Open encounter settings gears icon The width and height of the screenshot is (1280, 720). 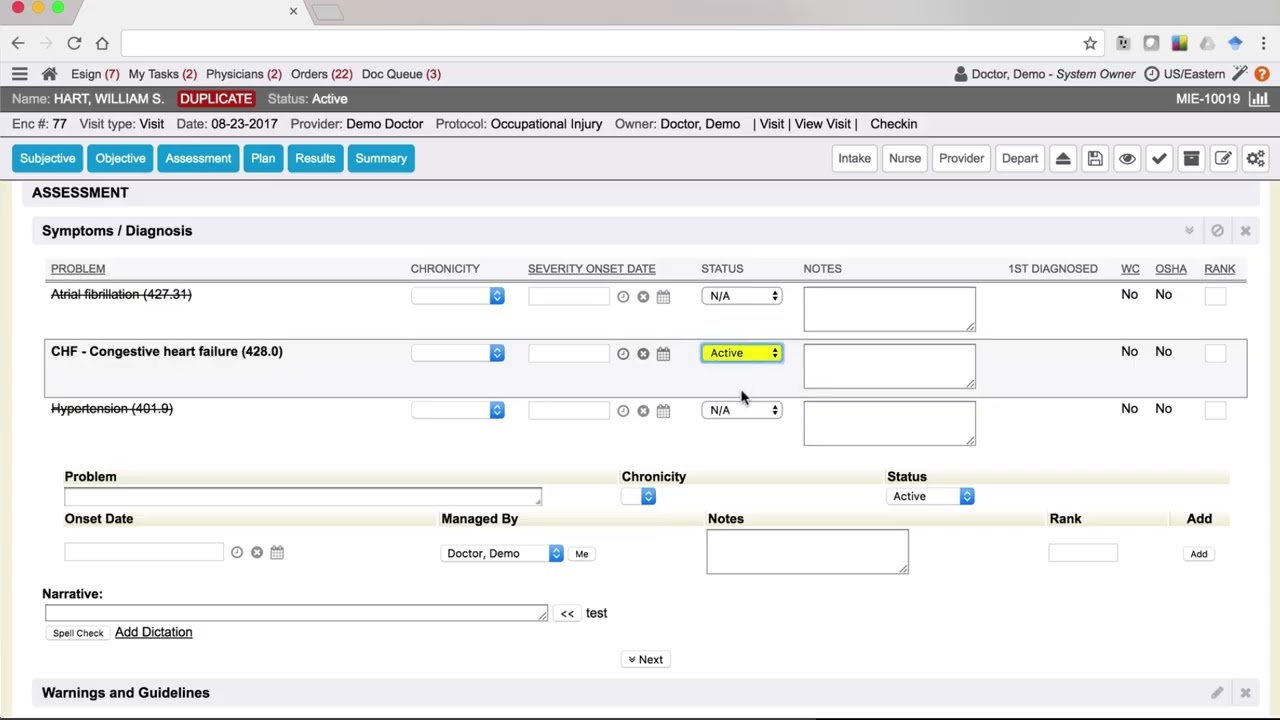[x=1255, y=158]
